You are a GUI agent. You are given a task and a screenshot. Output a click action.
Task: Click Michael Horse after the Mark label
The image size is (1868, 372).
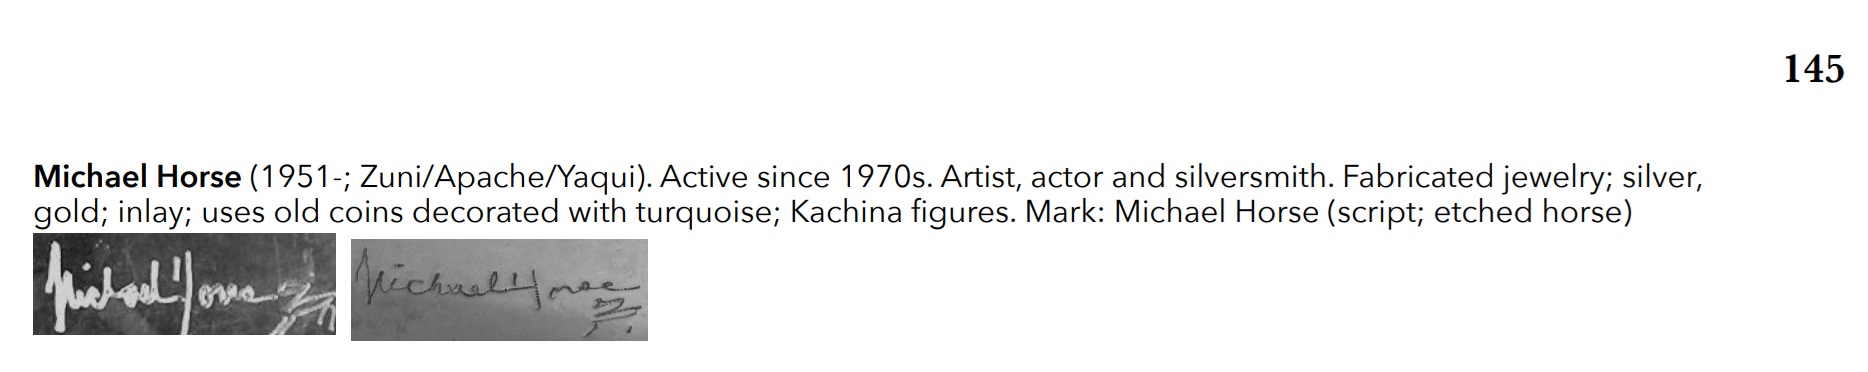[1216, 213]
